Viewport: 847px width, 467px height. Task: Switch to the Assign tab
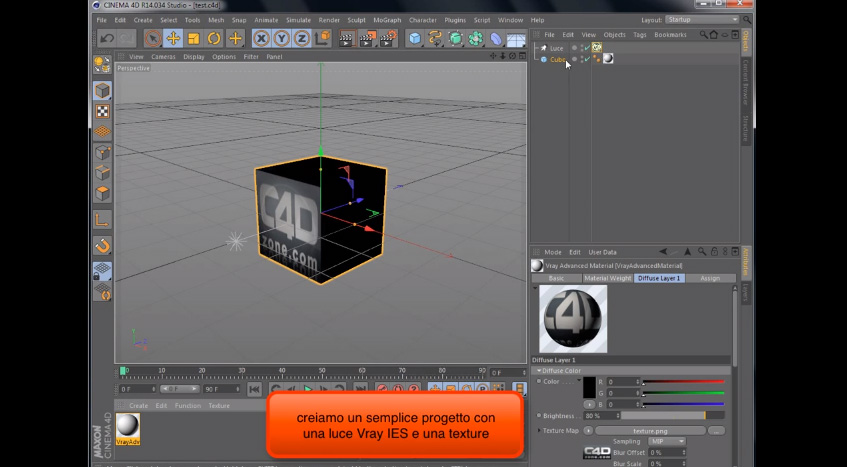(x=710, y=278)
